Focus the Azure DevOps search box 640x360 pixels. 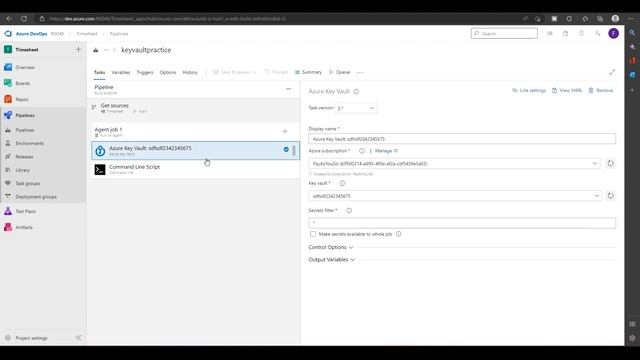tap(504, 33)
